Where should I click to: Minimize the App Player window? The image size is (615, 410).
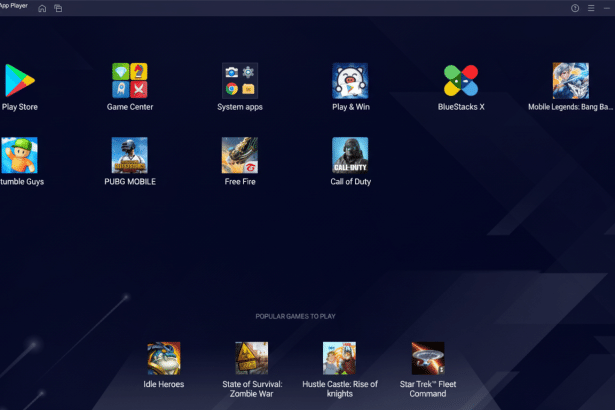click(607, 8)
